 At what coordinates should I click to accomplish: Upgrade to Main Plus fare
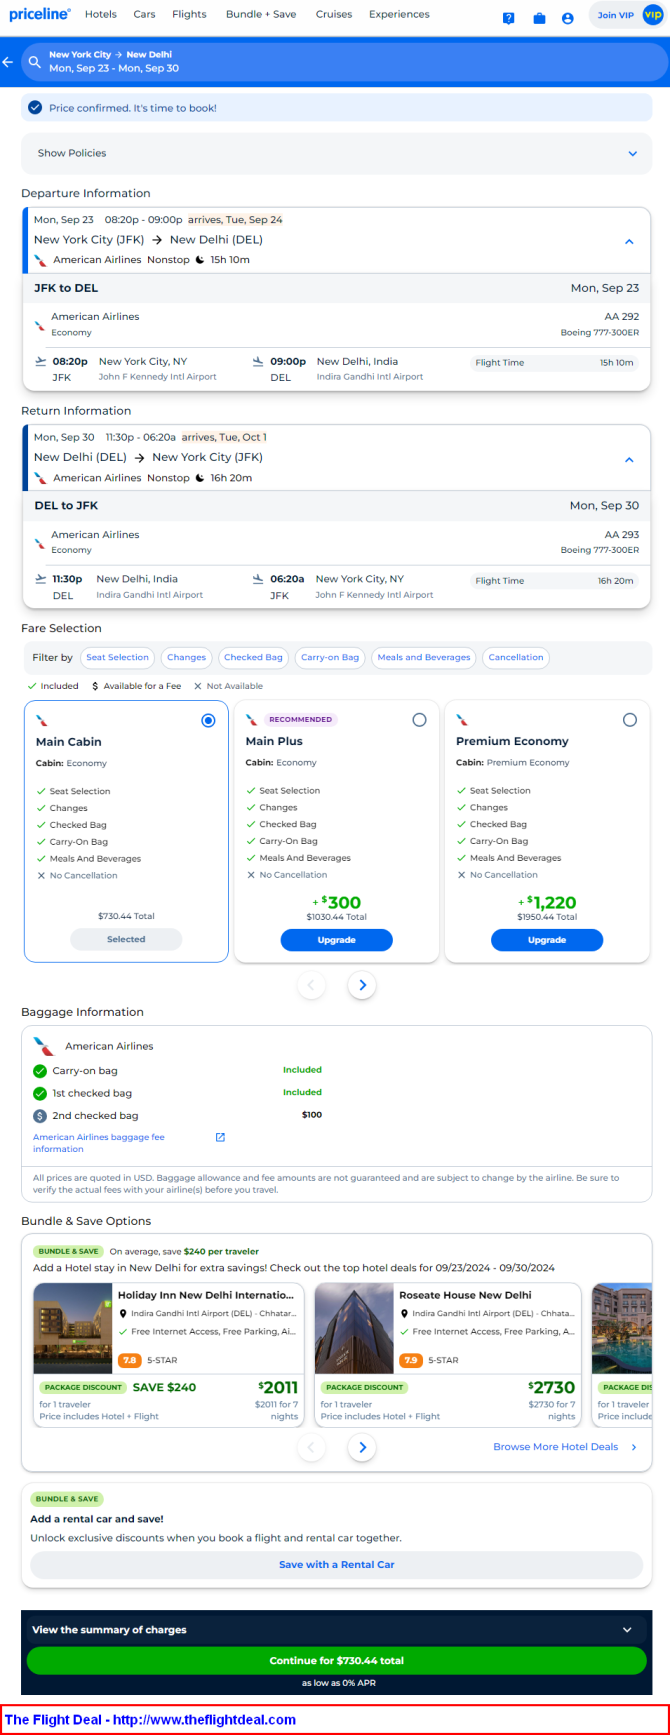336,940
